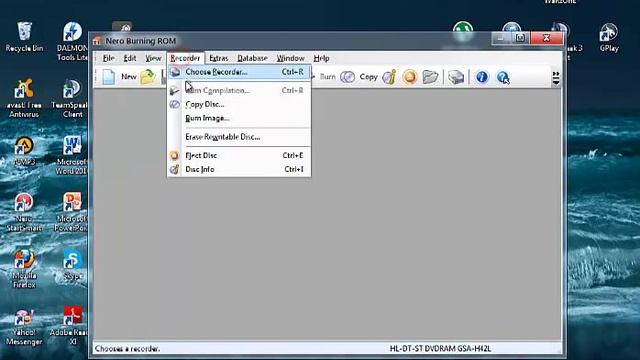Click the DAEMON Tools Lite desktop icon

72,41
